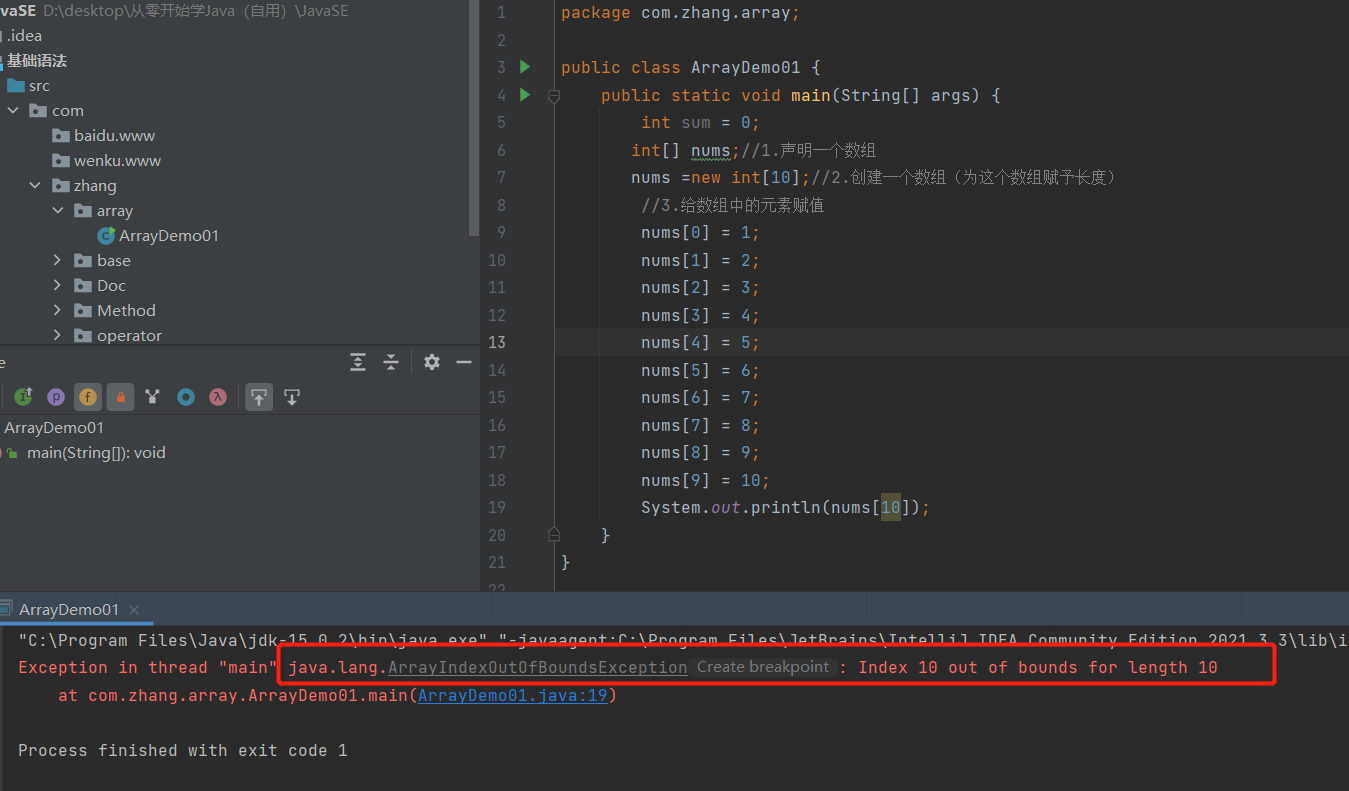The width and height of the screenshot is (1349, 791).
Task: Click line number 13 in the gutter
Action: (x=498, y=342)
